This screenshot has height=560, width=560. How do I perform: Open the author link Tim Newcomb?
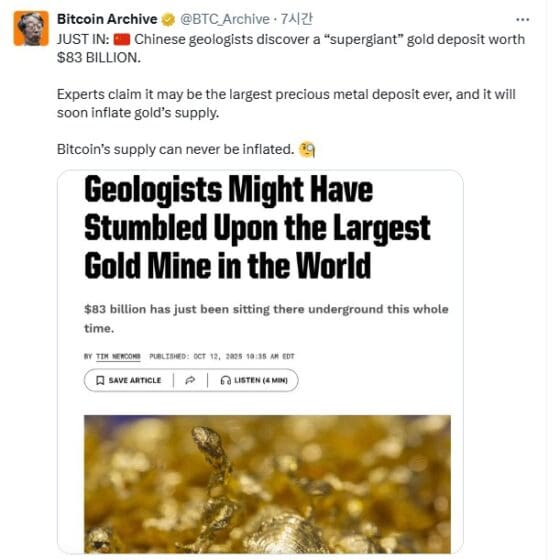coord(118,356)
